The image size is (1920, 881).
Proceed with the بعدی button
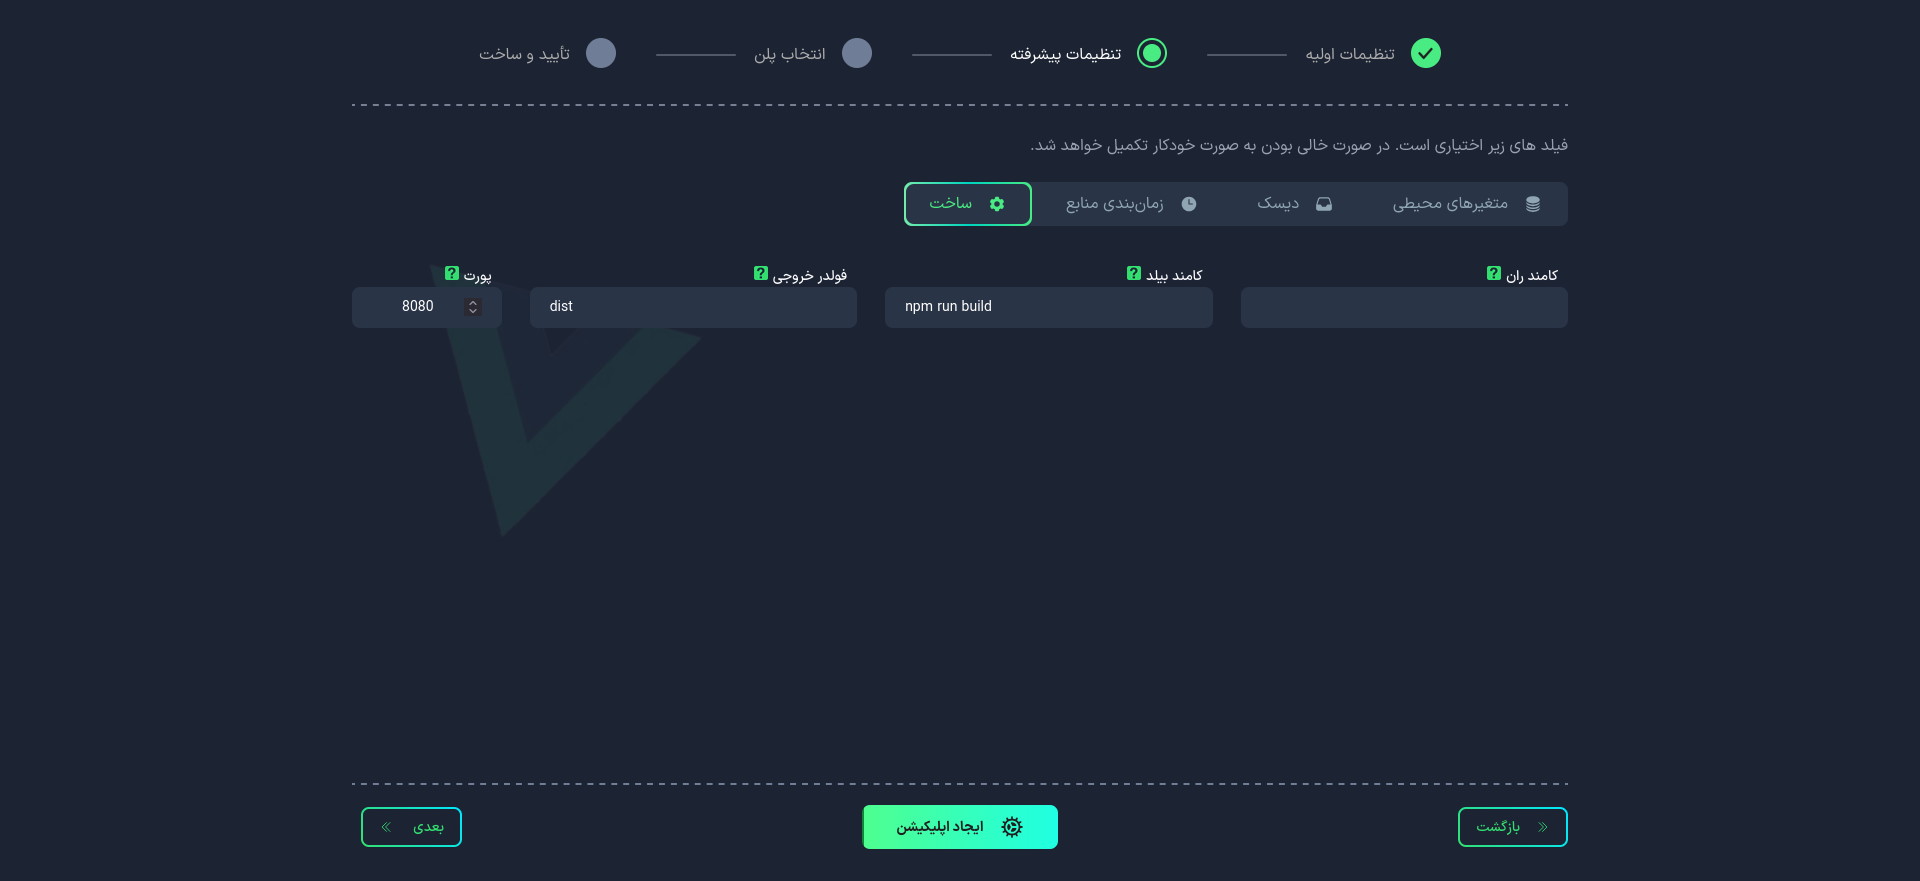[411, 827]
